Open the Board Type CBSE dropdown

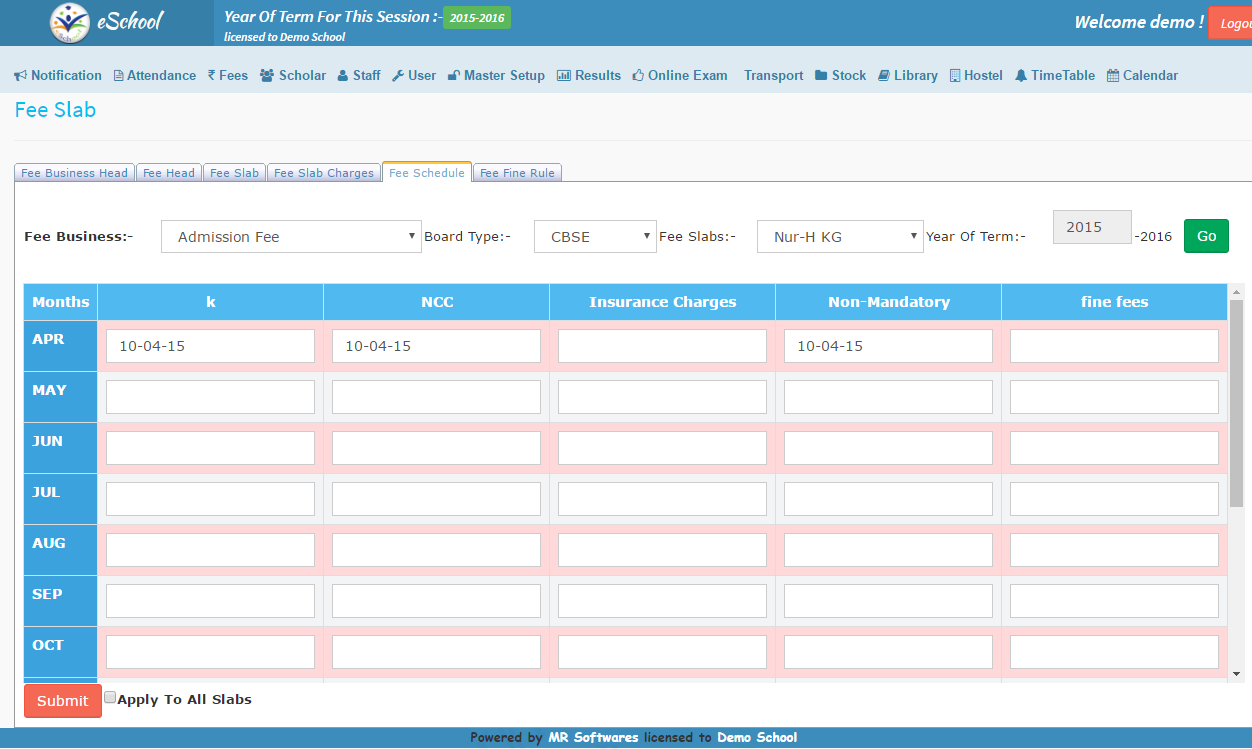click(x=595, y=237)
